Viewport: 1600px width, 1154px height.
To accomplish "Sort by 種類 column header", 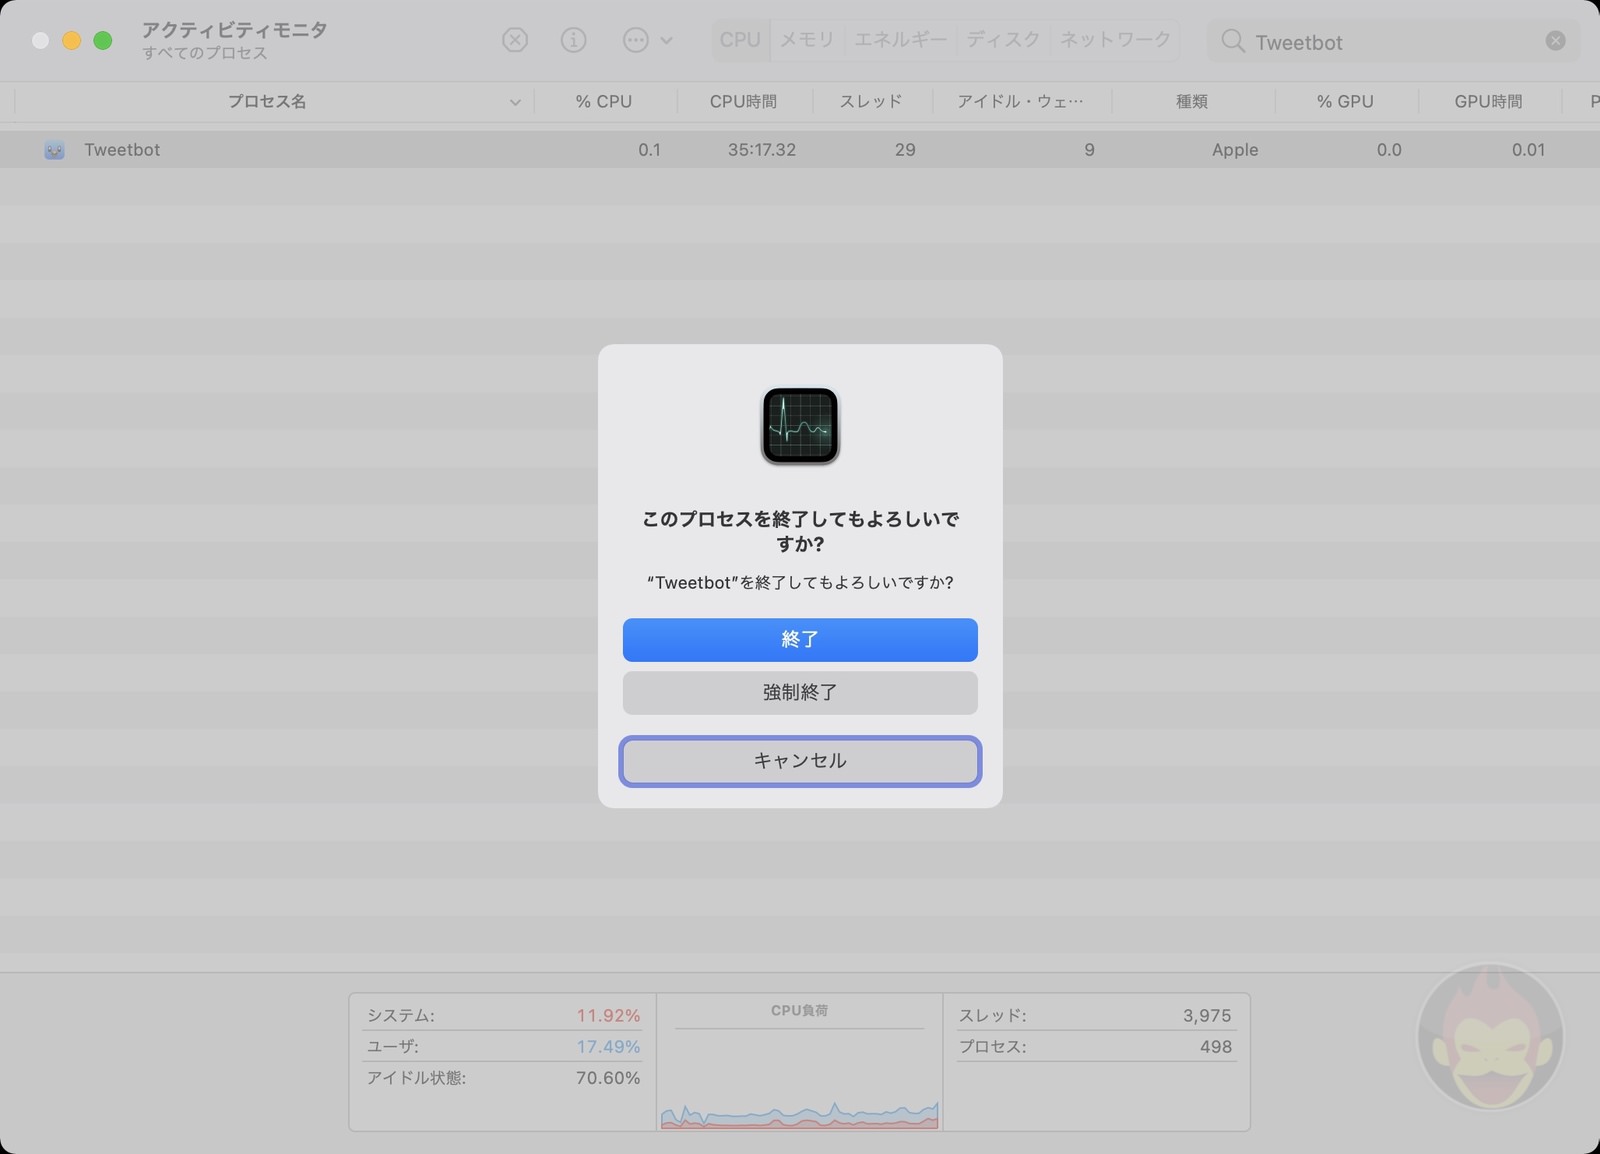I will click(1192, 102).
